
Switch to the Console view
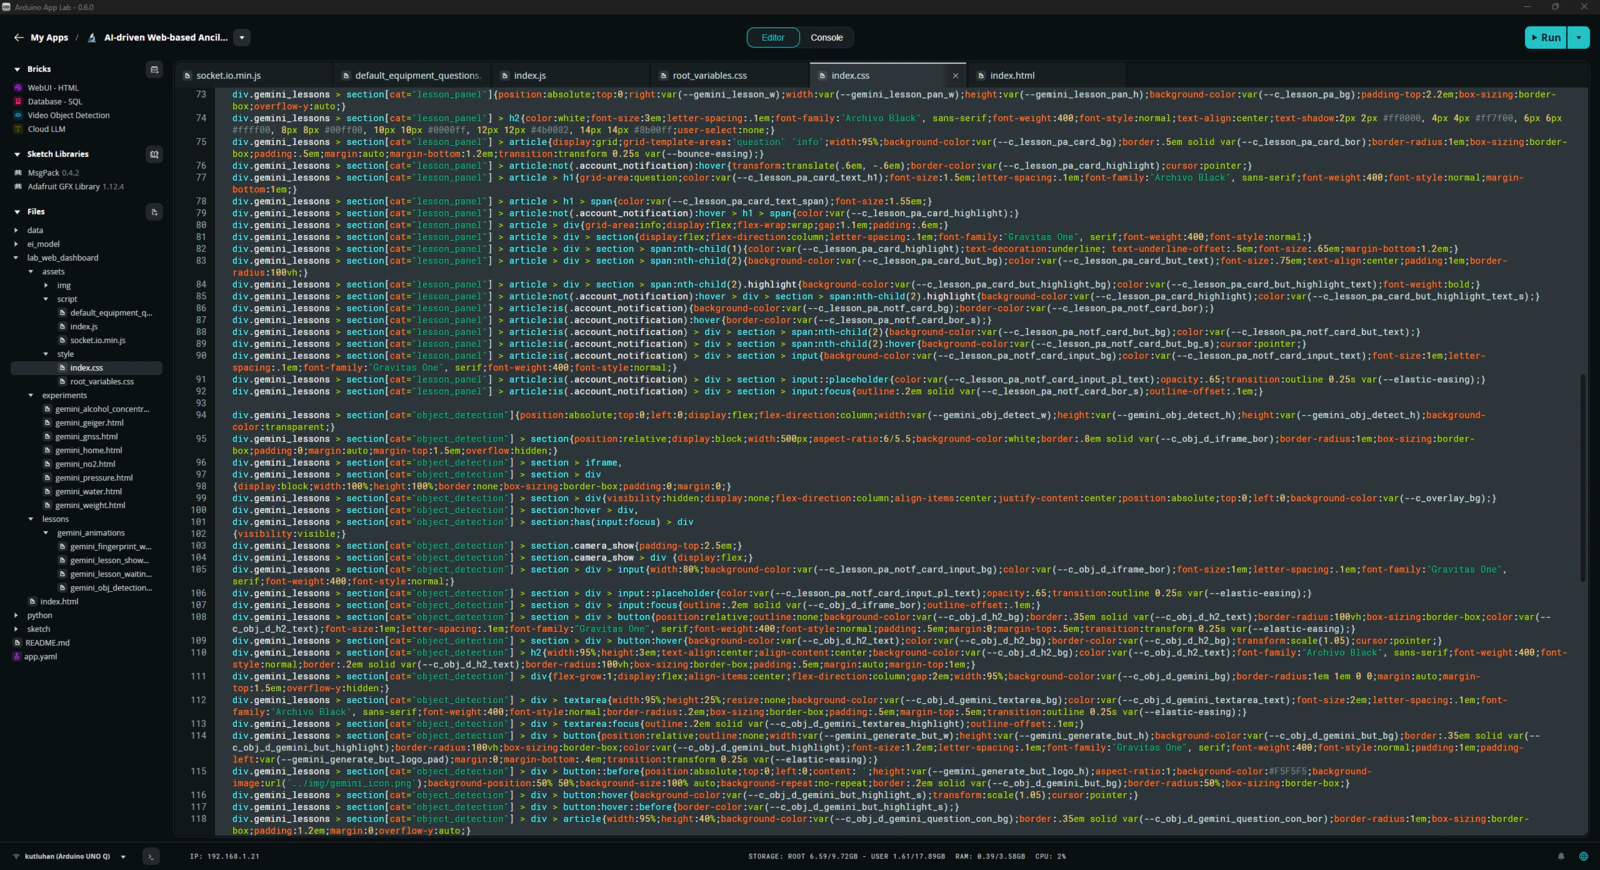coord(827,38)
